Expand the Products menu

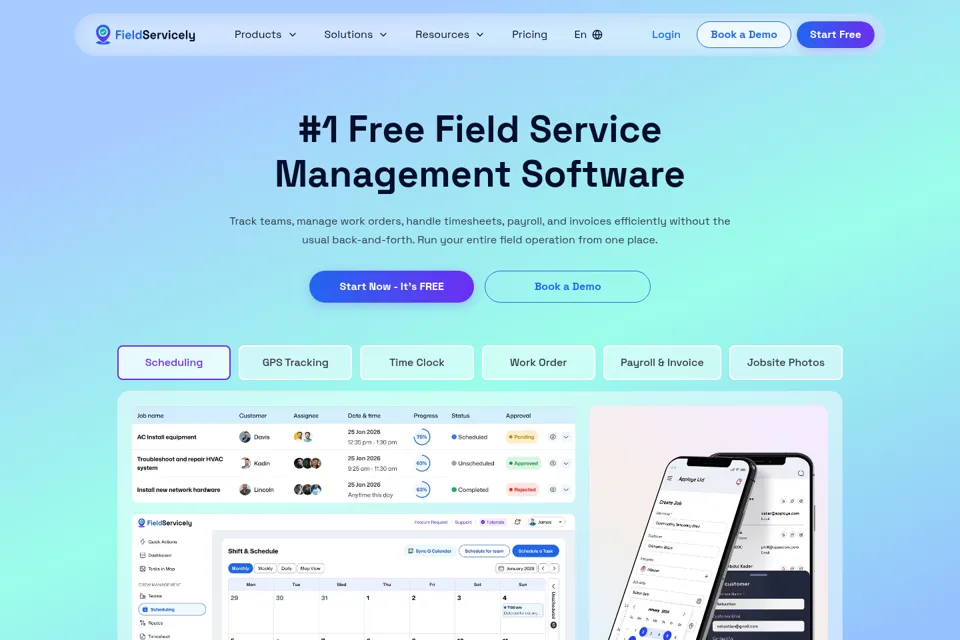pos(265,35)
